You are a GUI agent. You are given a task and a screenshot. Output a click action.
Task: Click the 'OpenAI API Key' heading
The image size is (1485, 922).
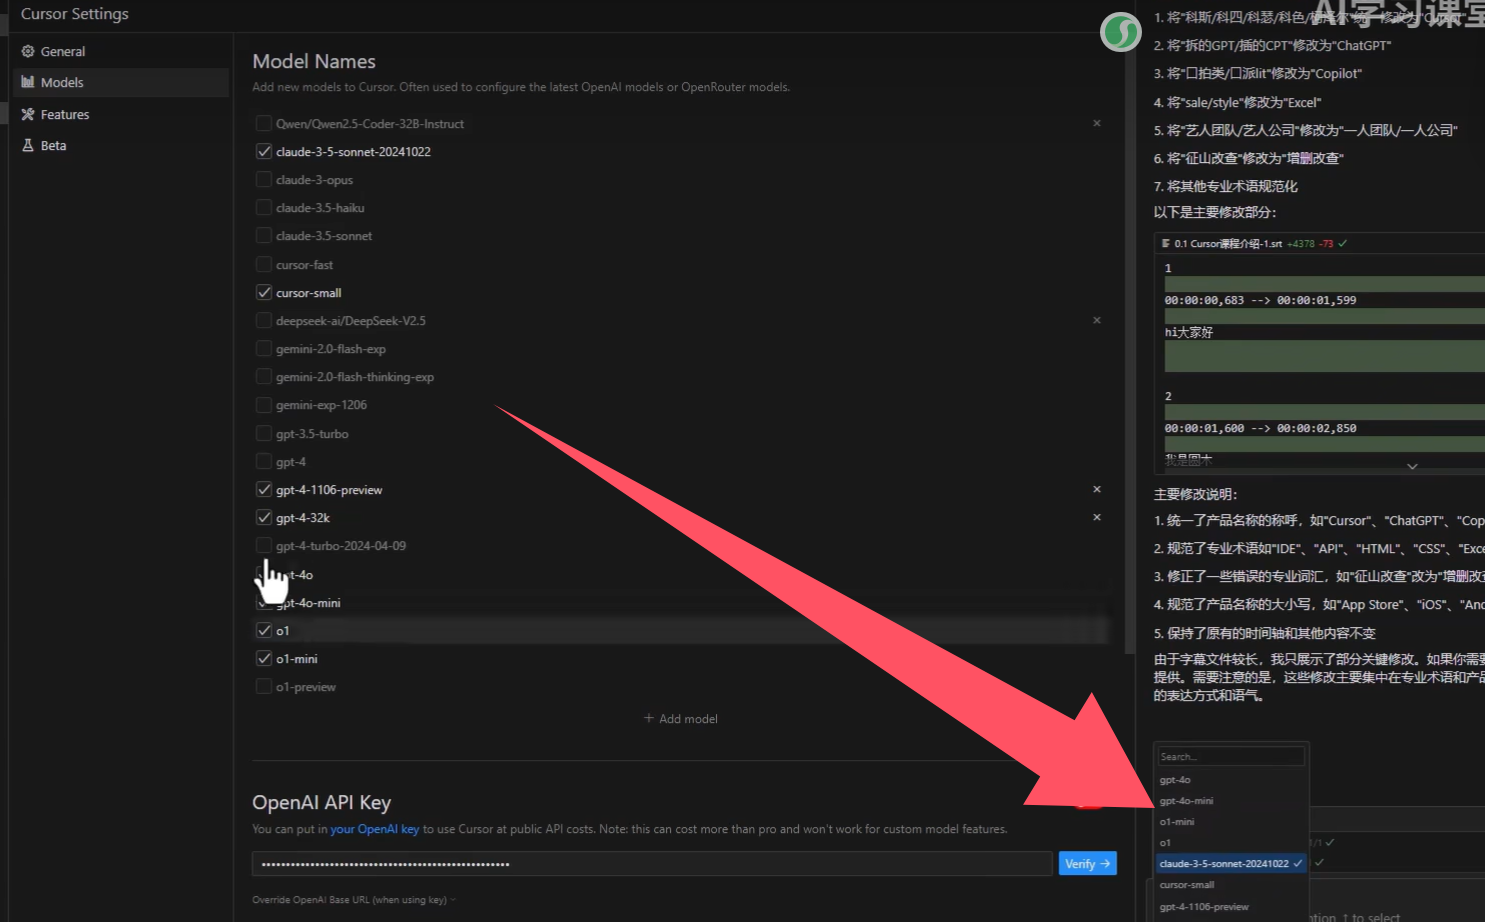321,802
